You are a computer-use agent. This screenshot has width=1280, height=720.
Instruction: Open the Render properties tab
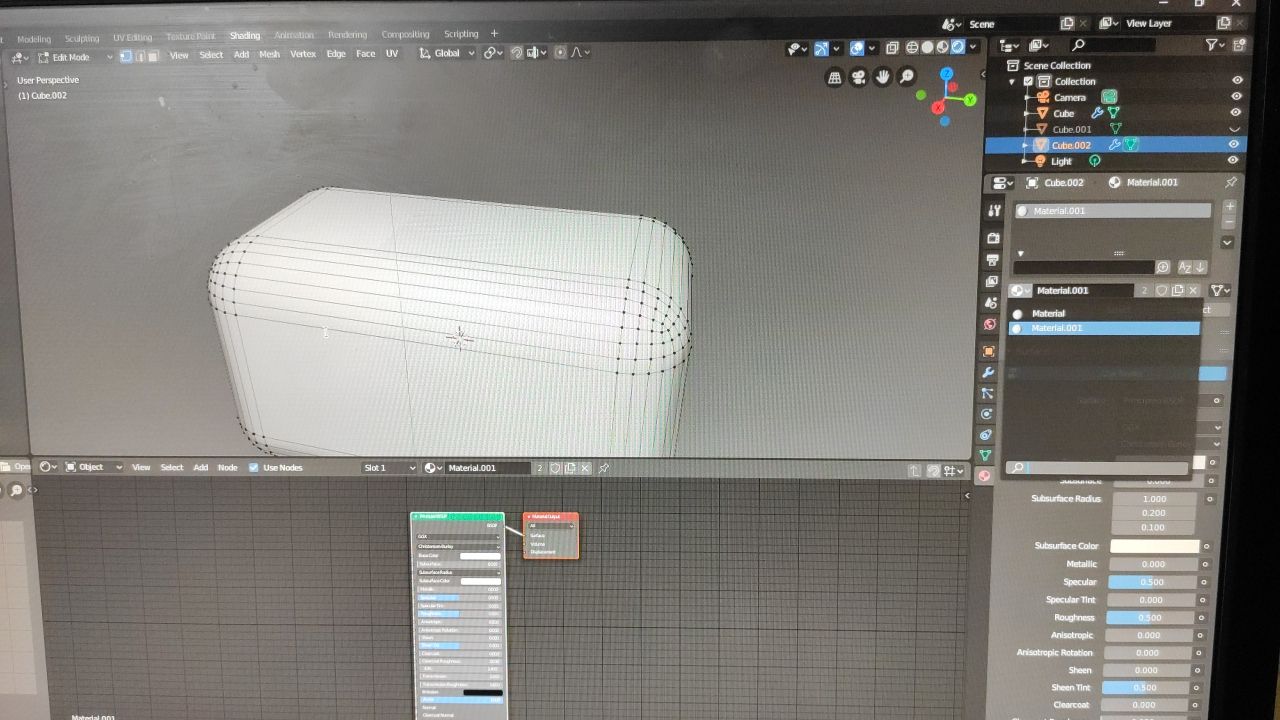point(993,238)
